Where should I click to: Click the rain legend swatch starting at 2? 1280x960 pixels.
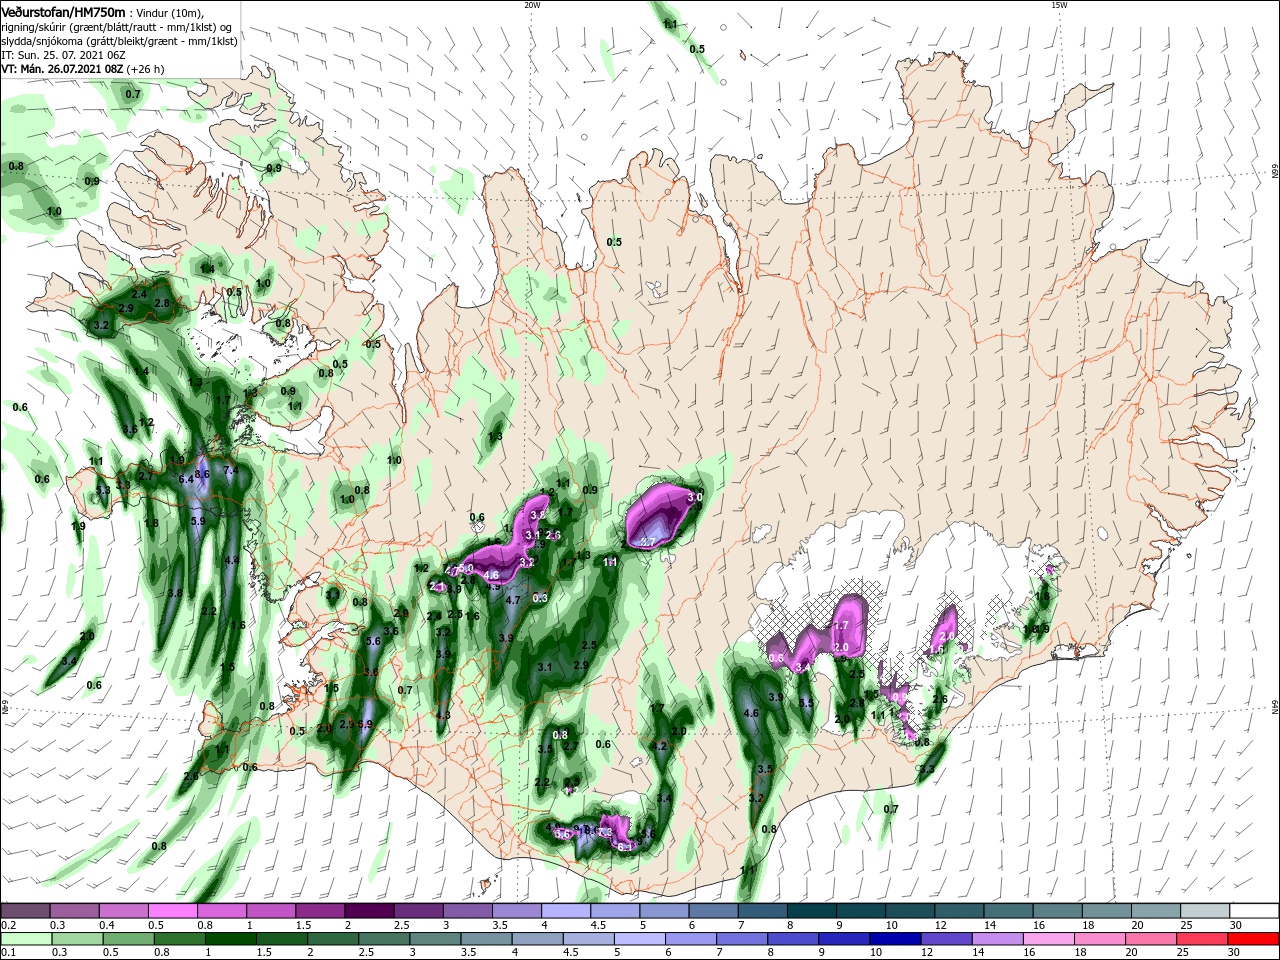333,938
